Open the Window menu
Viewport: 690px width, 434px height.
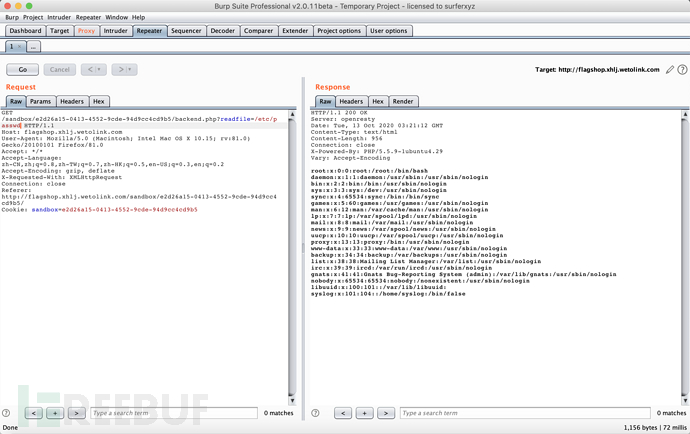(117, 17)
